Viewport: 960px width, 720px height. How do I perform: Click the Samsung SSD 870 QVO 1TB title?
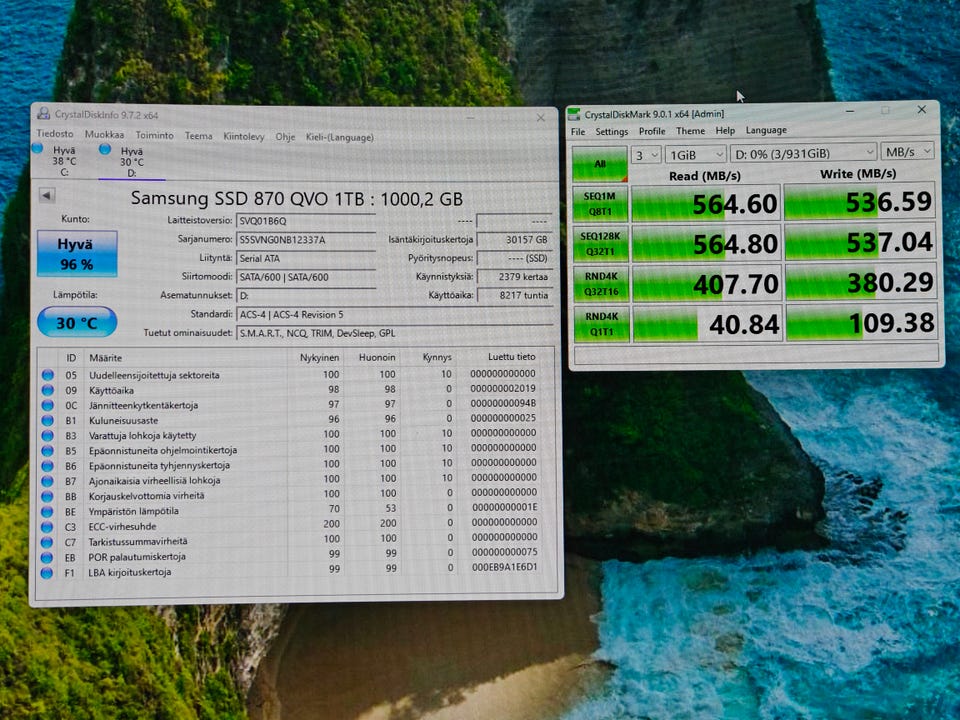point(297,198)
